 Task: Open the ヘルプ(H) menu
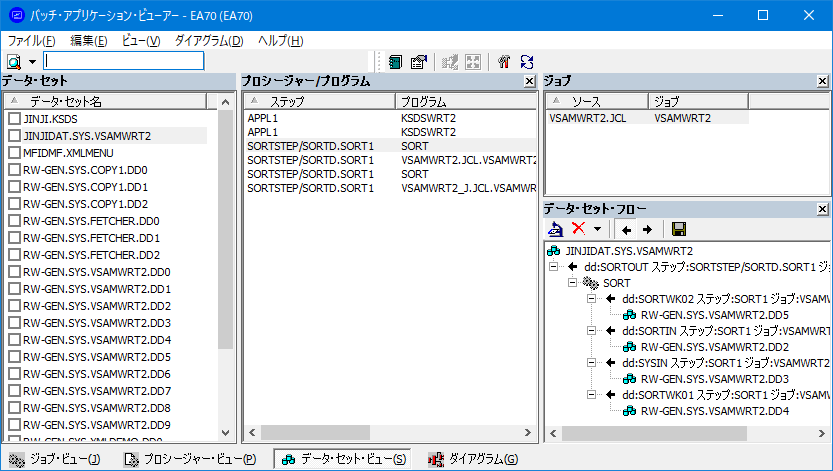(x=280, y=41)
